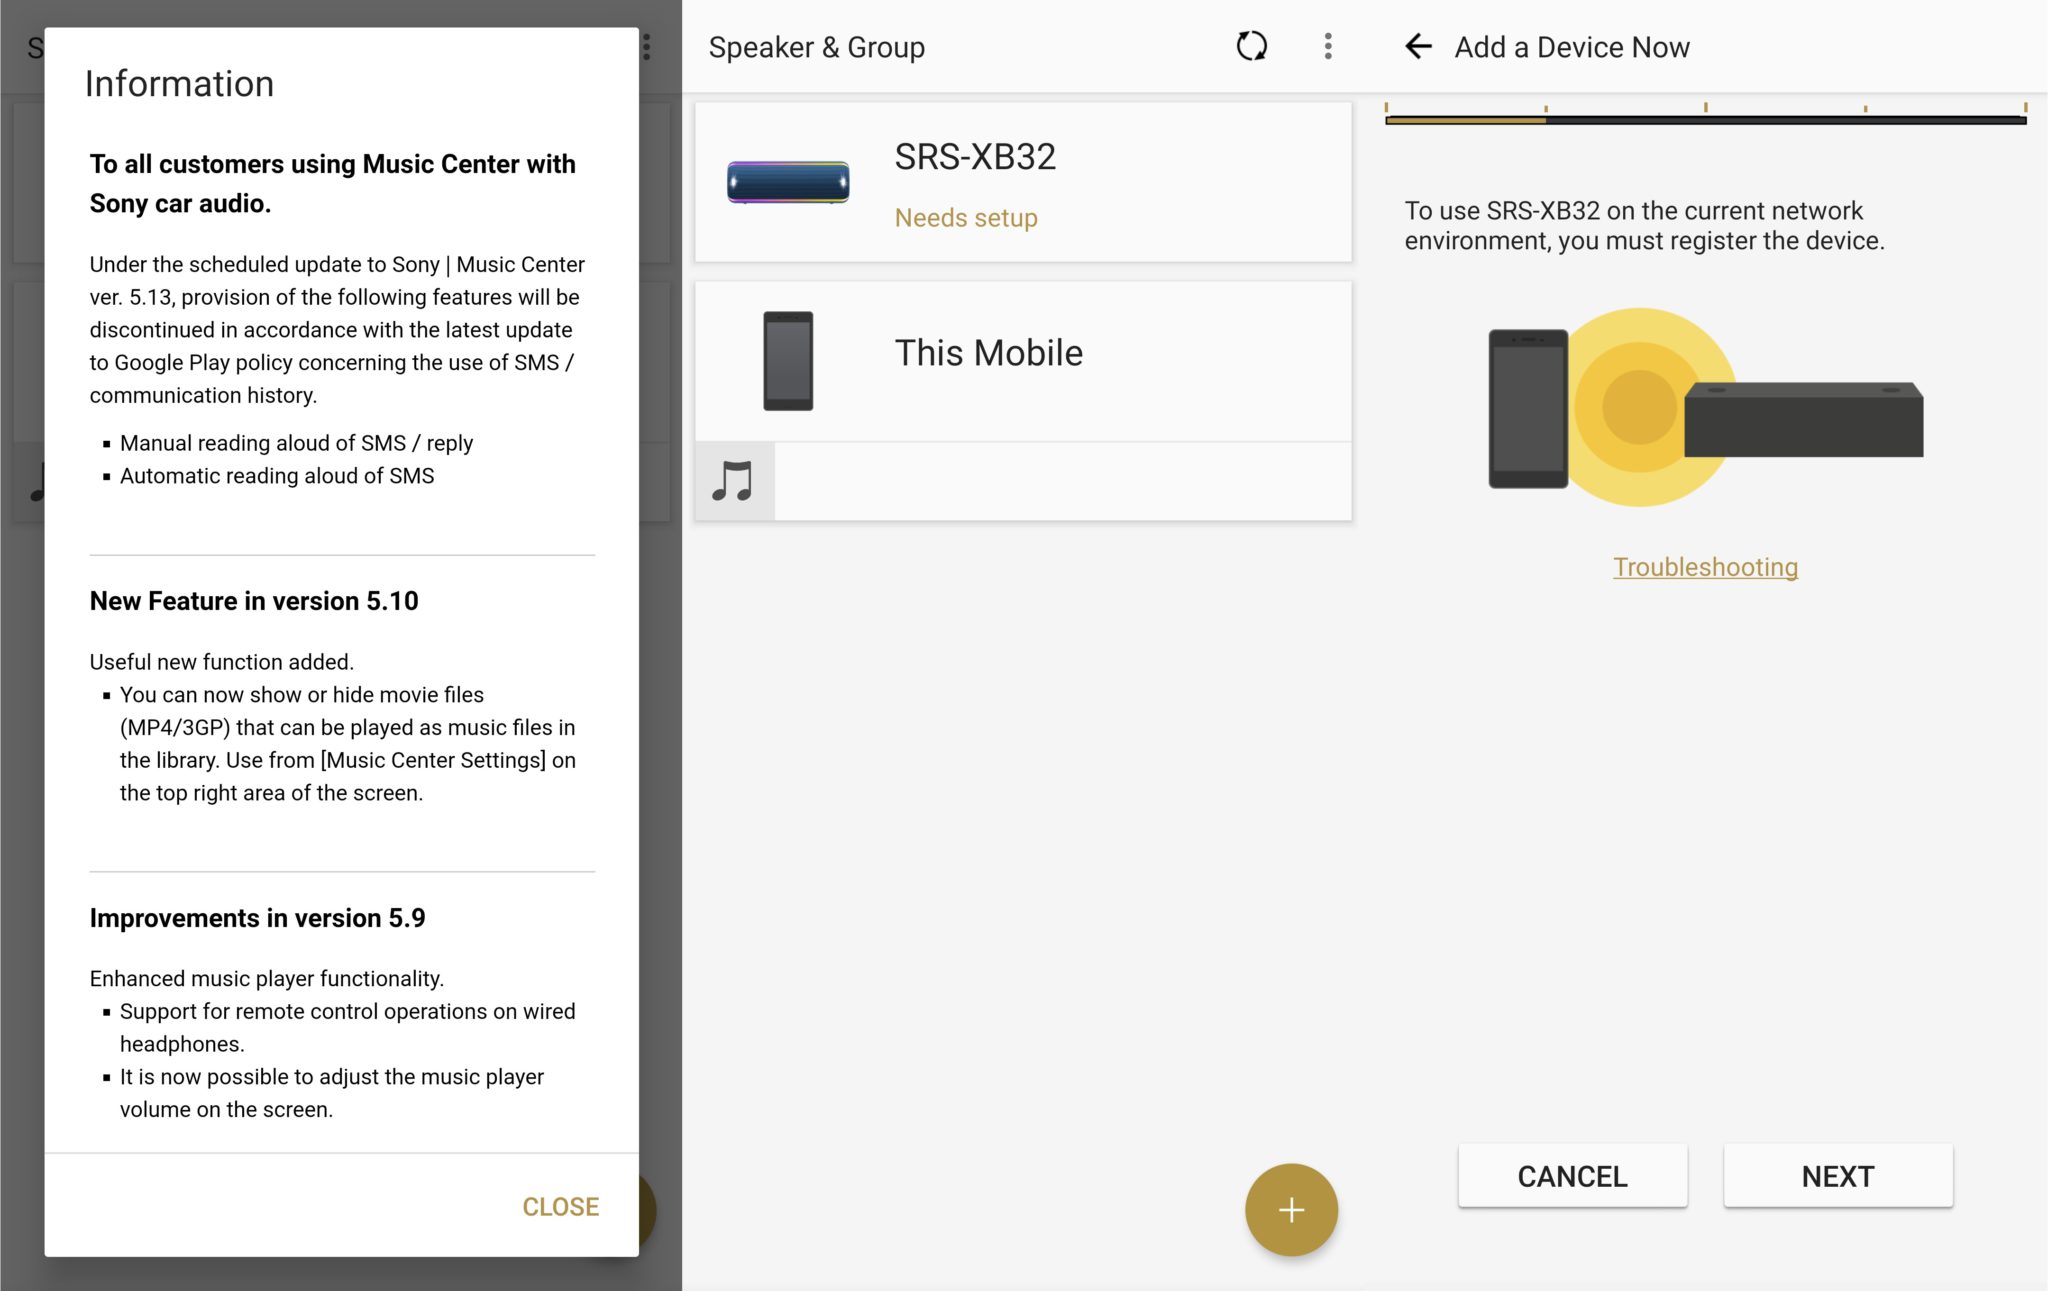Click the setup progress bar

coord(1705,119)
